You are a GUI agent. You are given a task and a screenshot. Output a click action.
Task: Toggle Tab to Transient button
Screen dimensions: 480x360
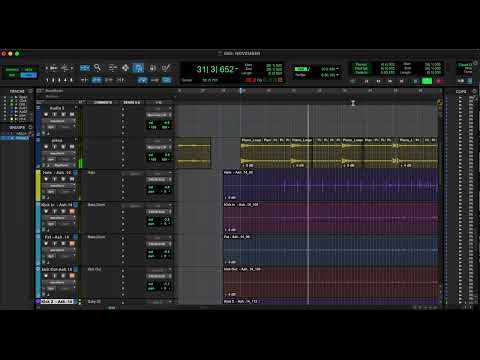[x=84, y=80]
